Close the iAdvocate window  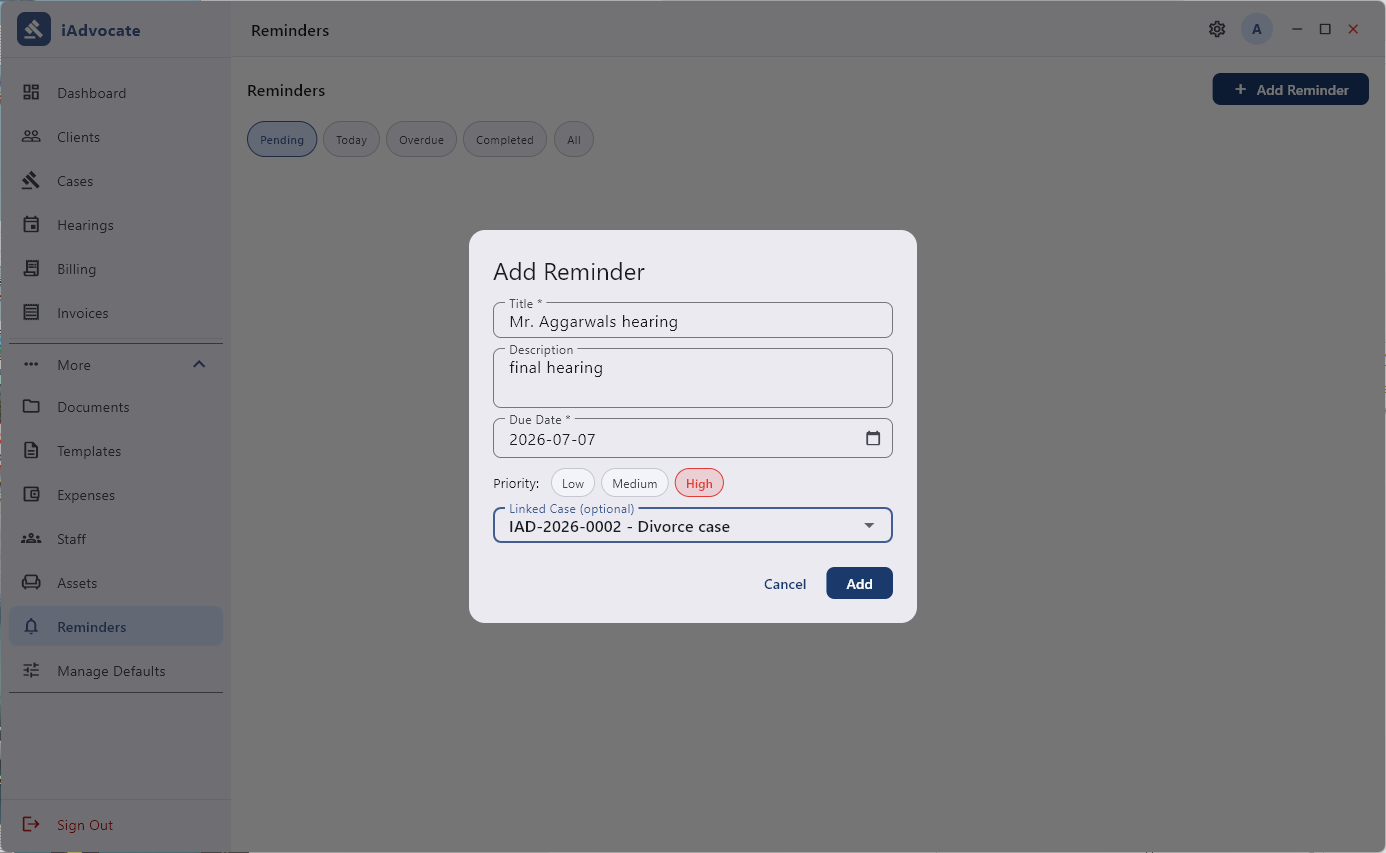tap(1353, 29)
